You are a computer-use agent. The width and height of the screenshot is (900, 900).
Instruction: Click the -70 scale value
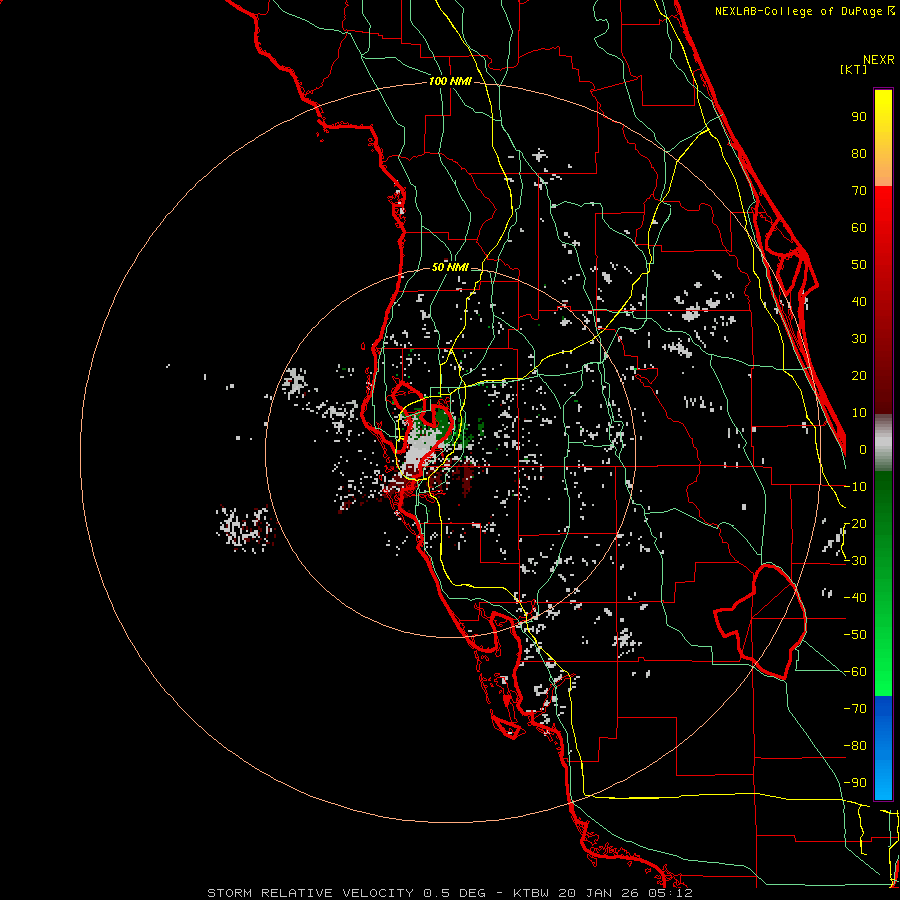click(855, 709)
